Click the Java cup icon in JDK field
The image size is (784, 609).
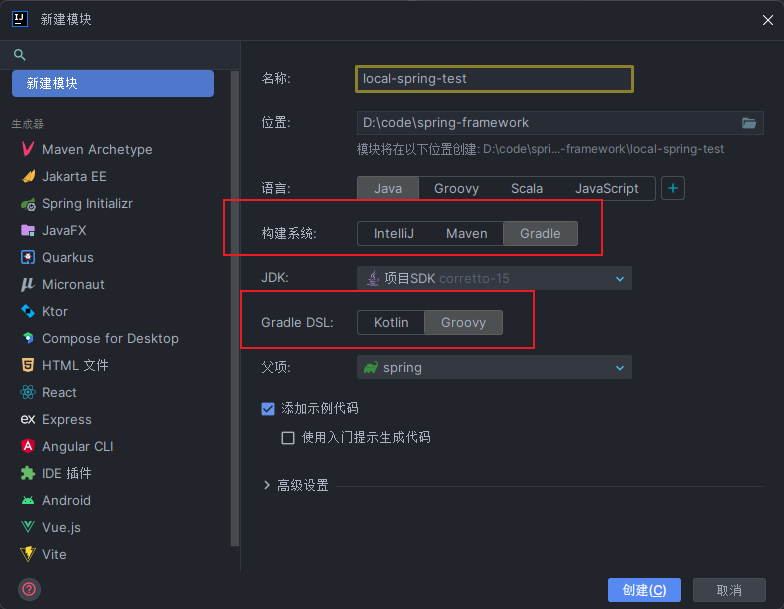pos(373,278)
